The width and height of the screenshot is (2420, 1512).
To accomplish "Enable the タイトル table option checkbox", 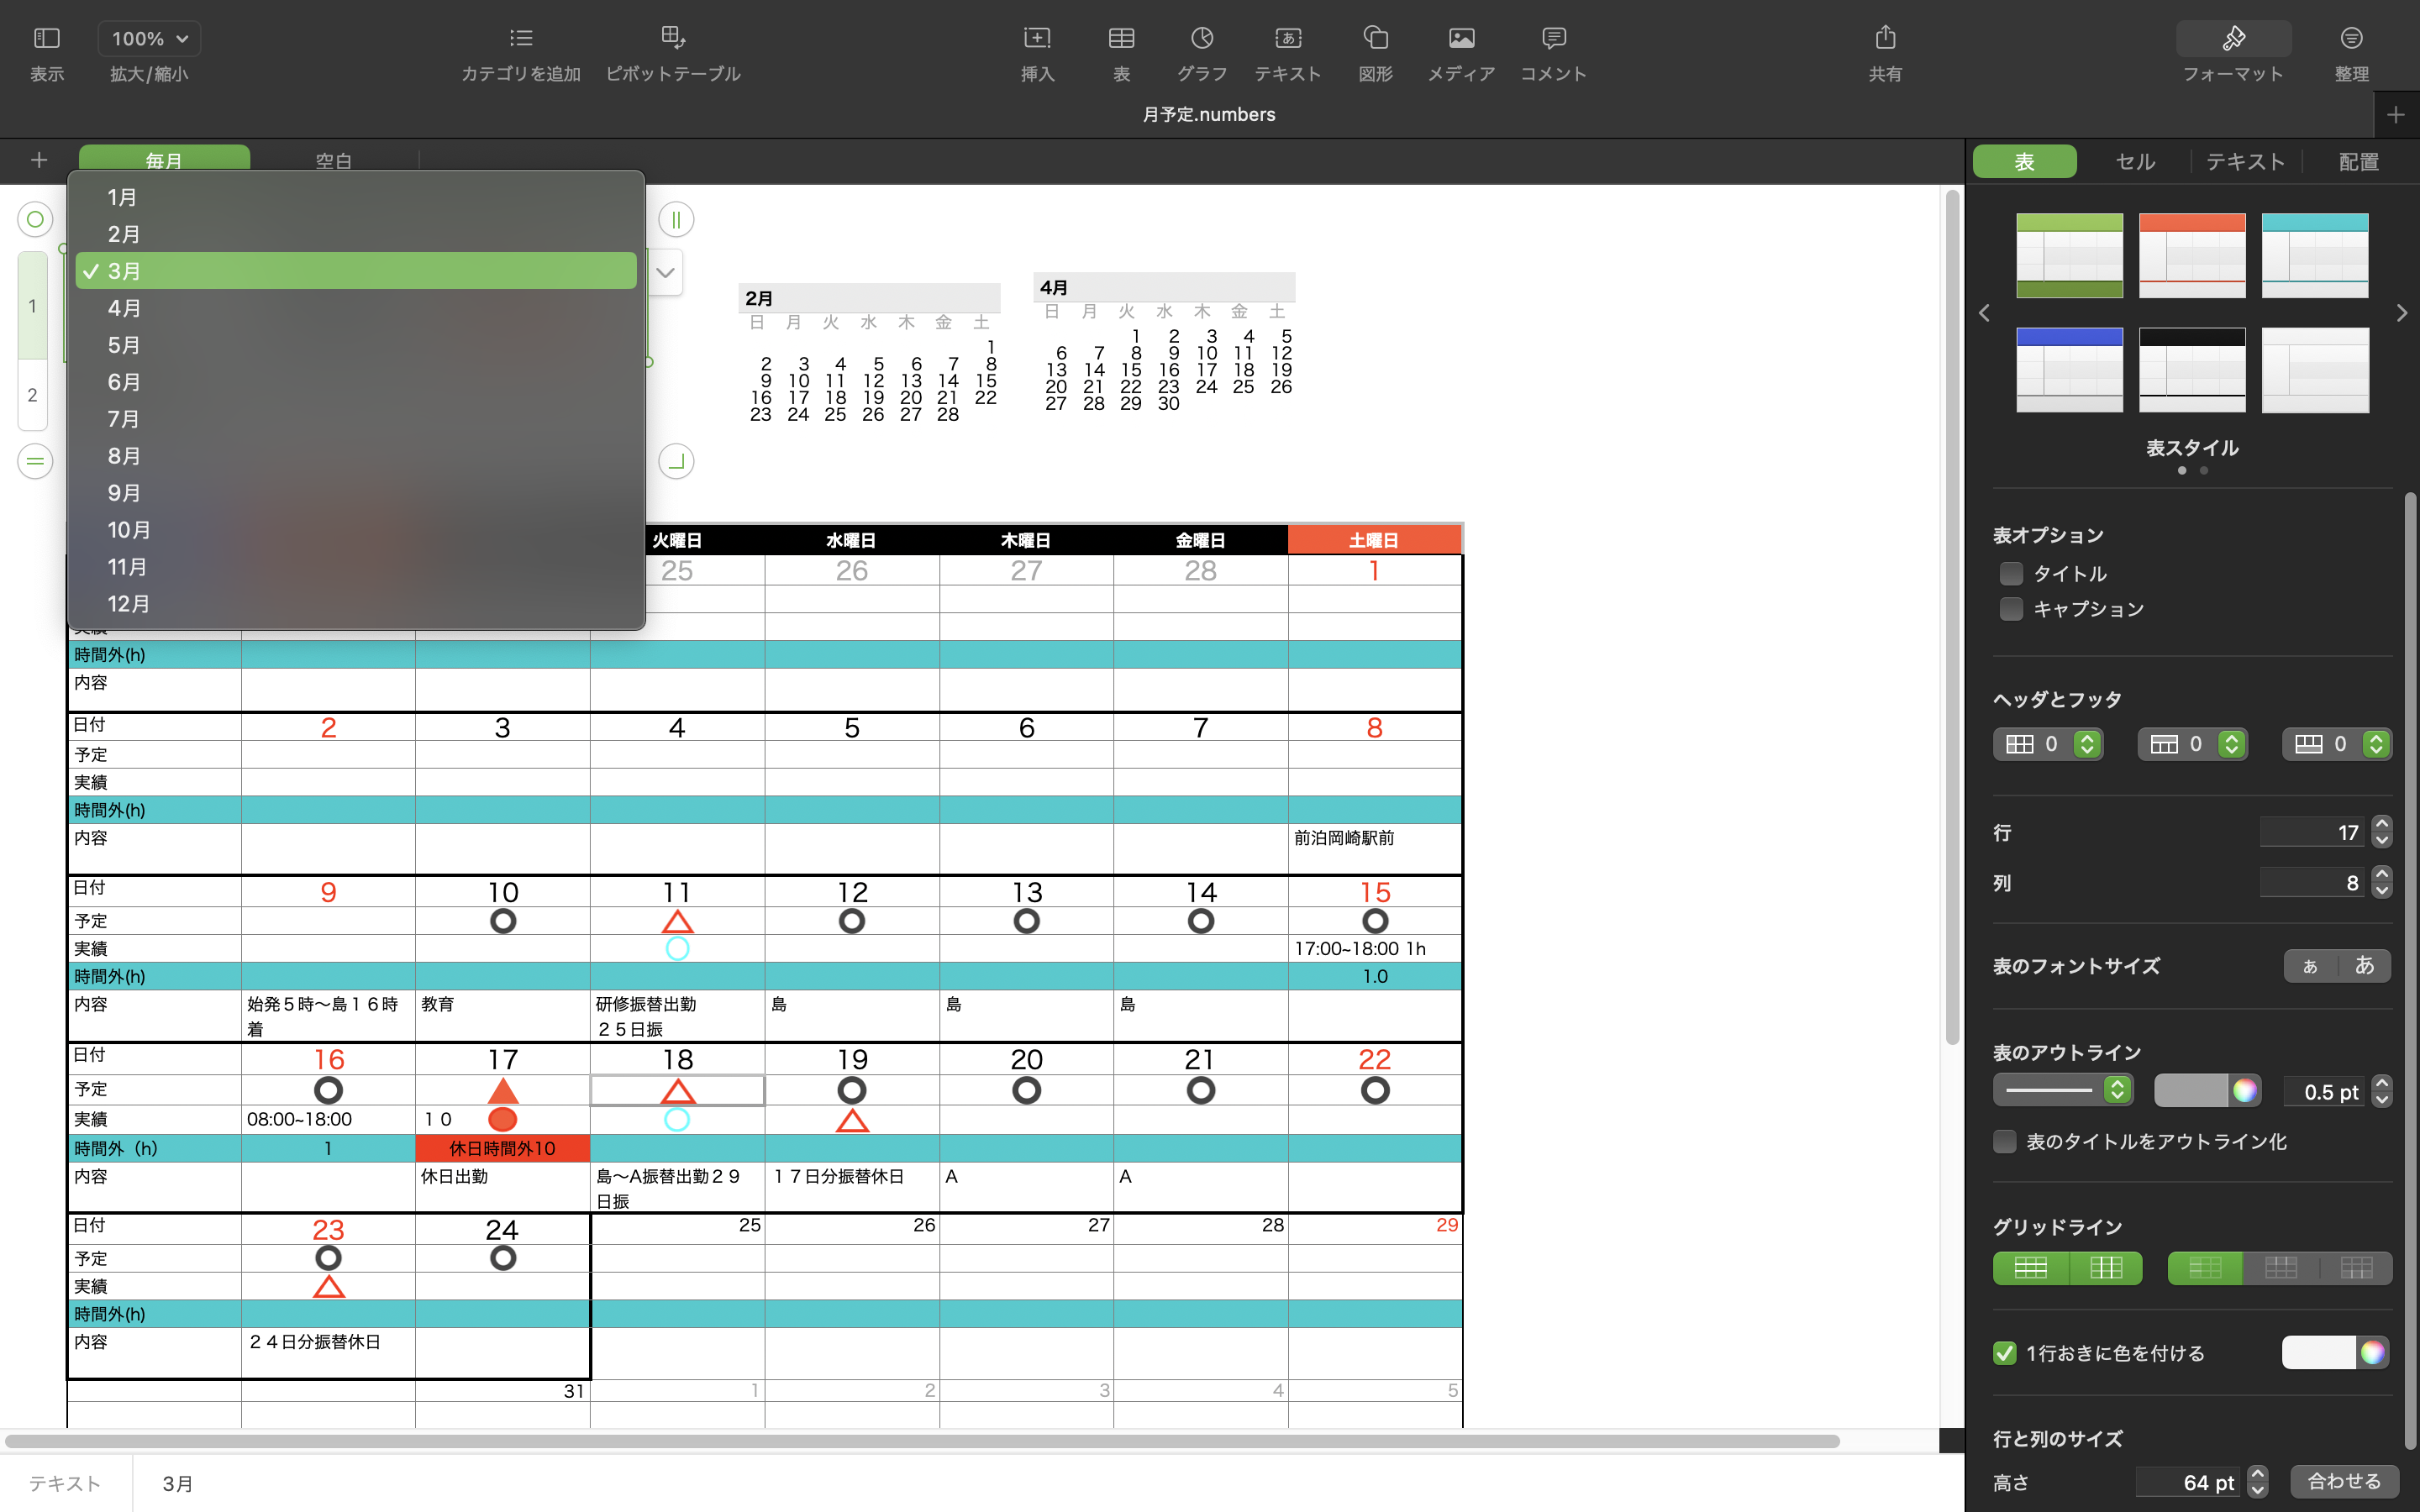I will point(2011,573).
